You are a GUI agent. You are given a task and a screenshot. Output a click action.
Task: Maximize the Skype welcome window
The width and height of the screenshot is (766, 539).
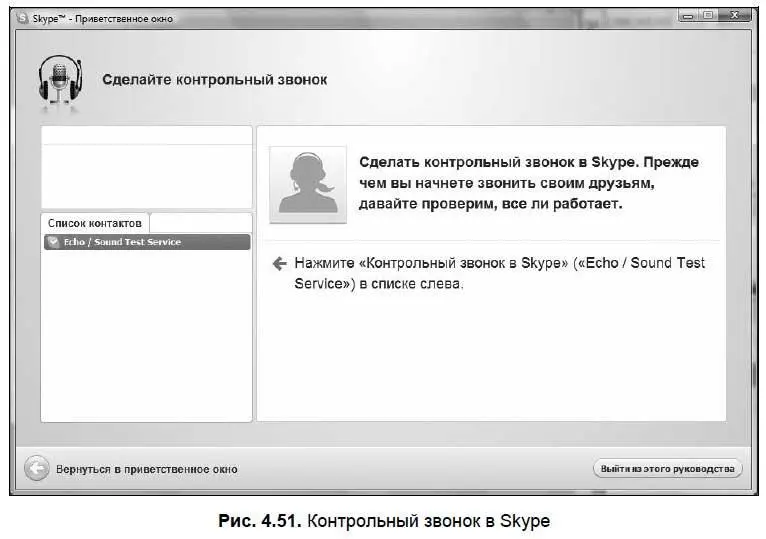click(708, 16)
